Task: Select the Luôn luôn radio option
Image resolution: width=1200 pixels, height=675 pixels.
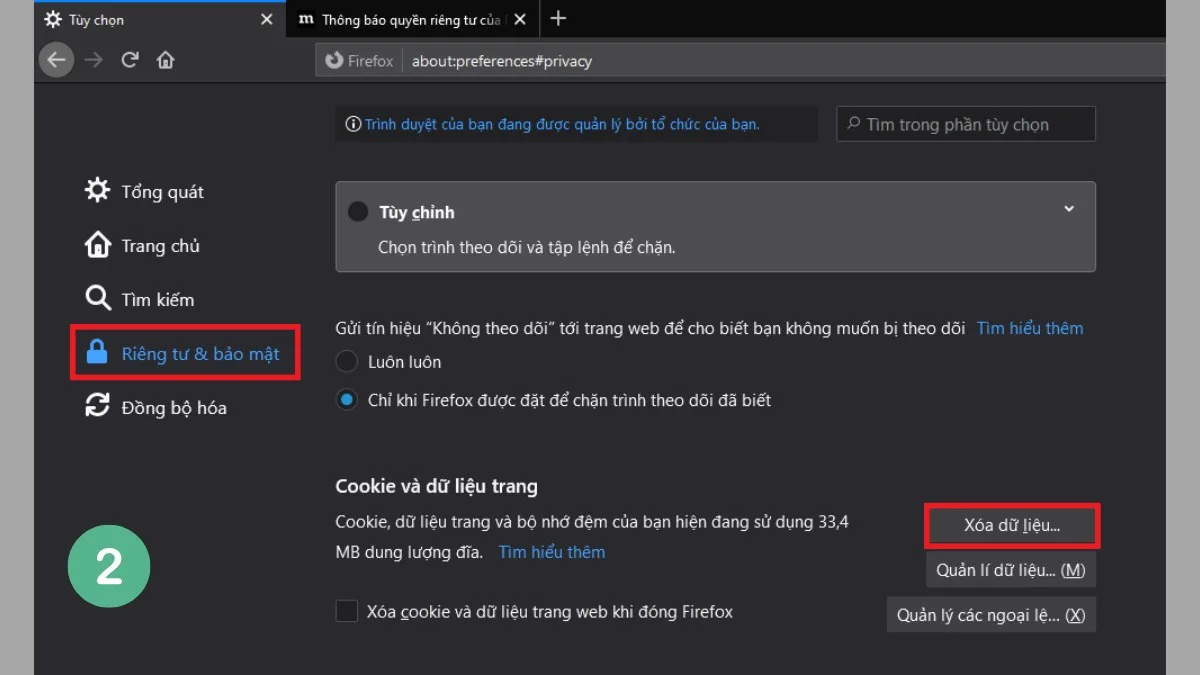Action: click(x=346, y=361)
